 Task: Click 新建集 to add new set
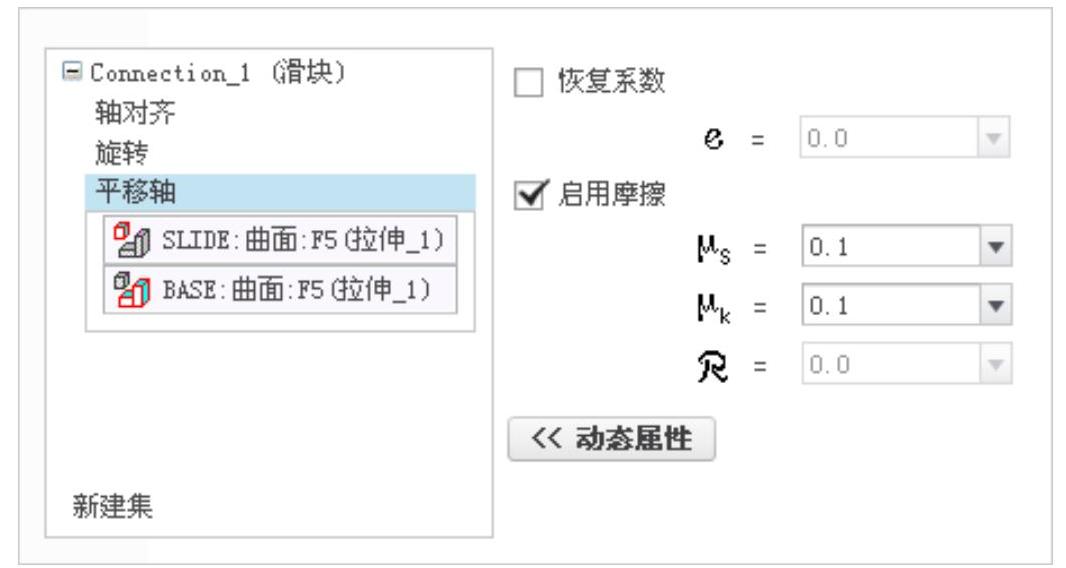pos(113,506)
